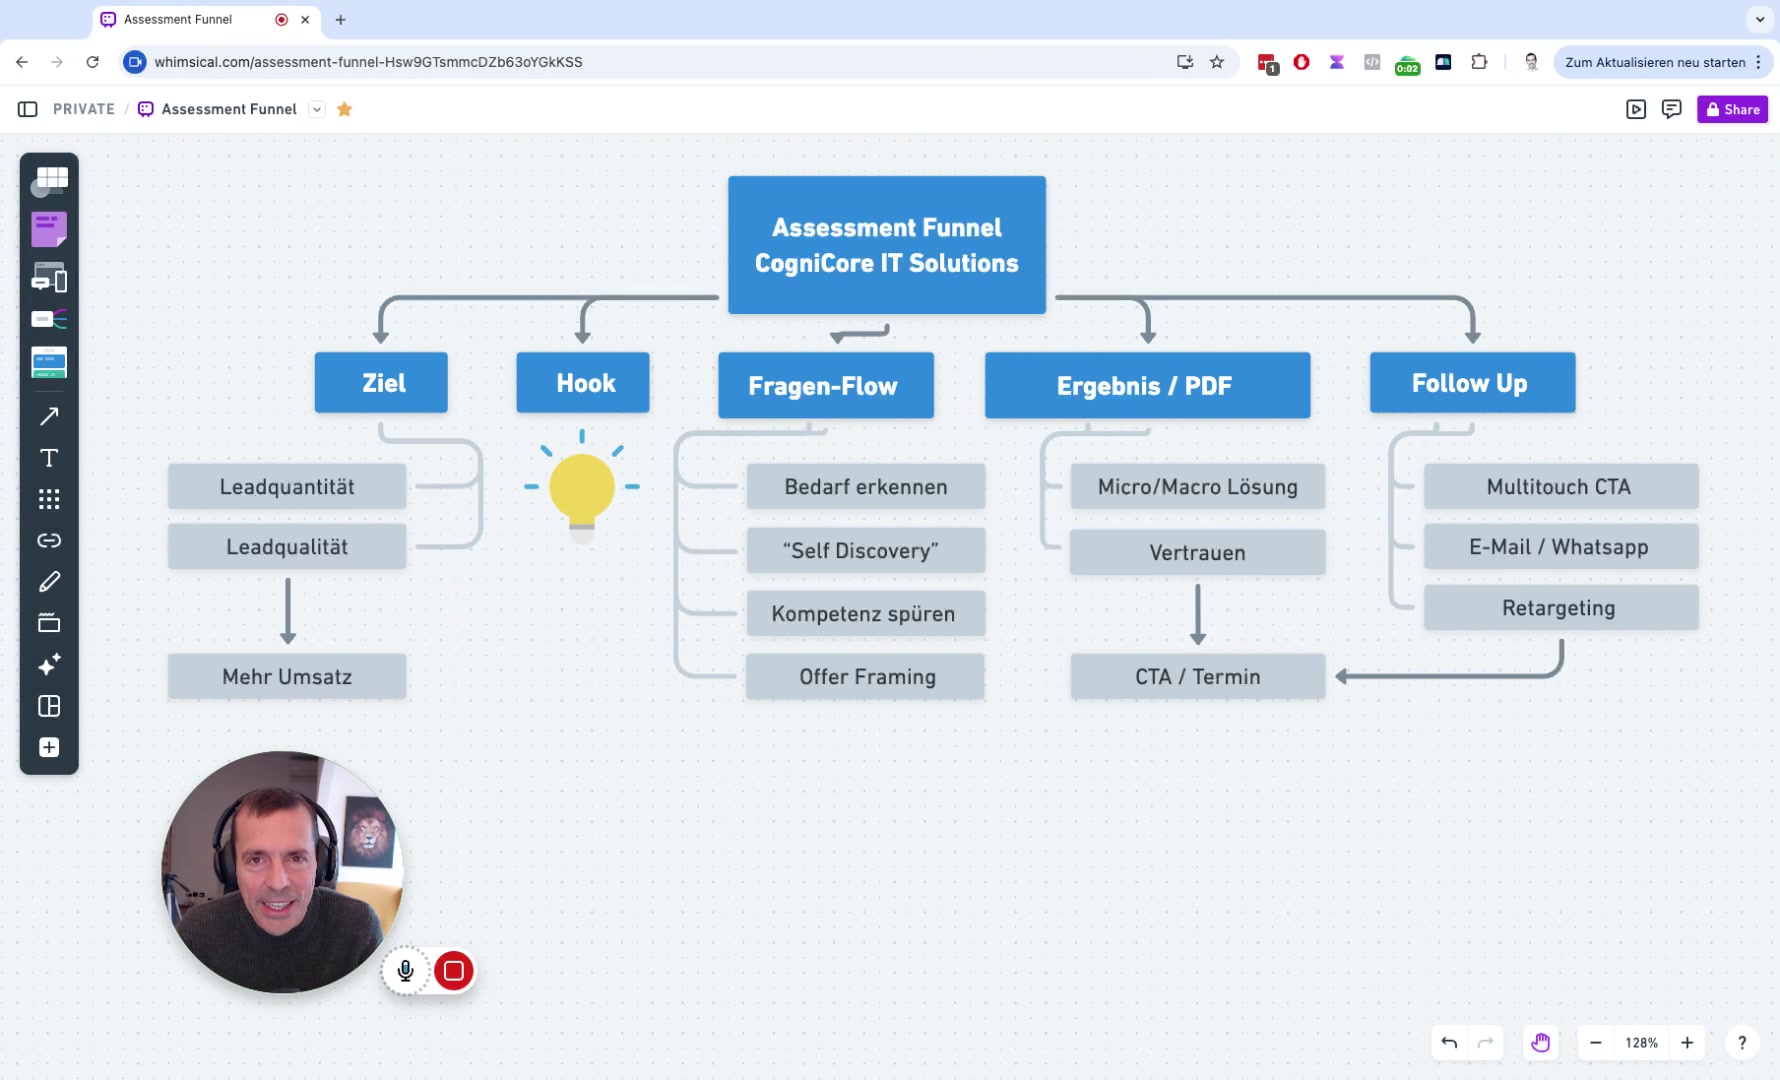Screen dimensions: 1780x1080
Task: Select the connector arrow tool
Action: pos(49,416)
